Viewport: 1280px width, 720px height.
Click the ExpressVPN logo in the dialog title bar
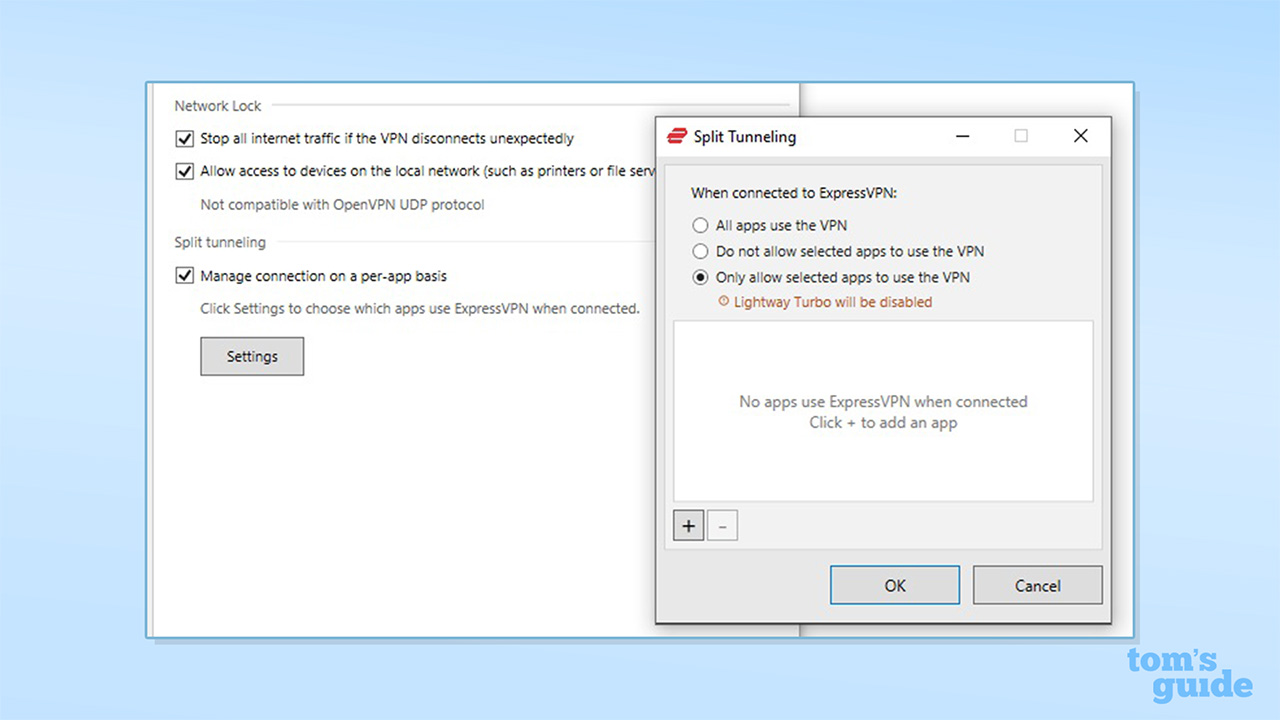(677, 136)
